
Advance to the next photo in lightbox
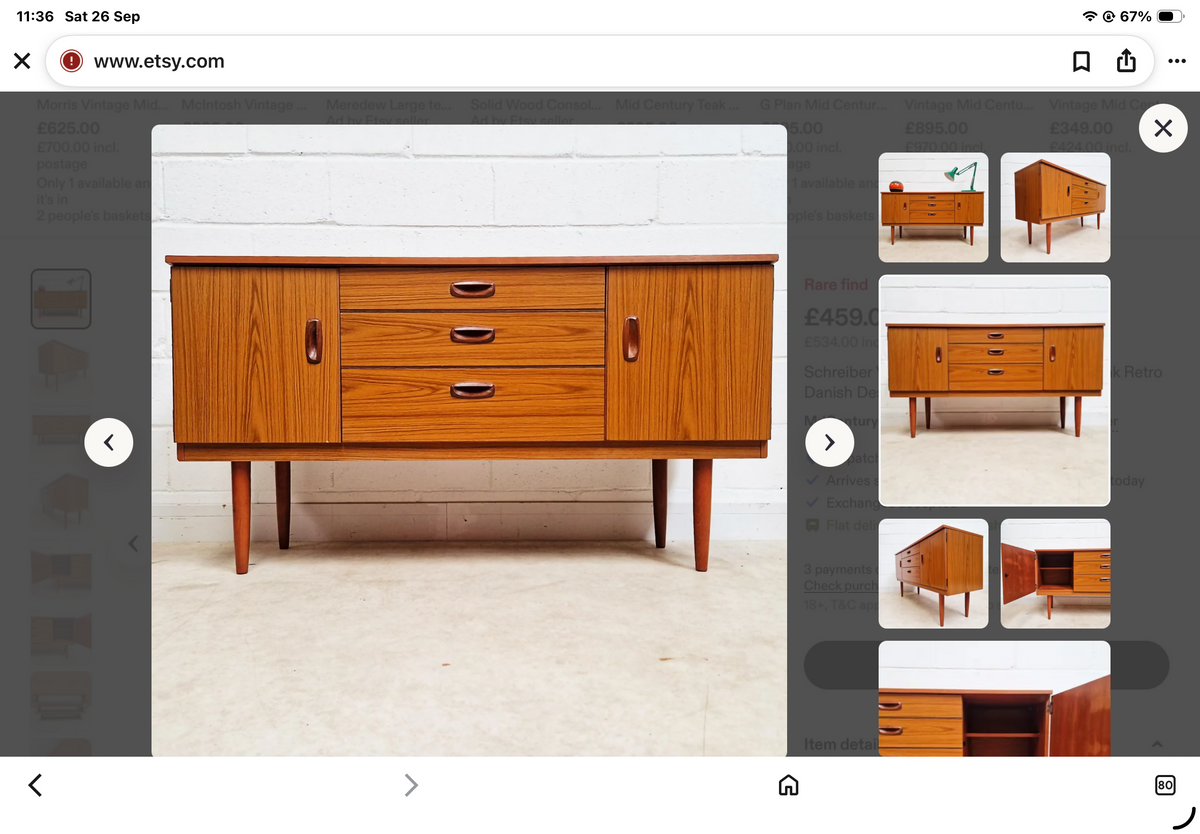pos(829,442)
